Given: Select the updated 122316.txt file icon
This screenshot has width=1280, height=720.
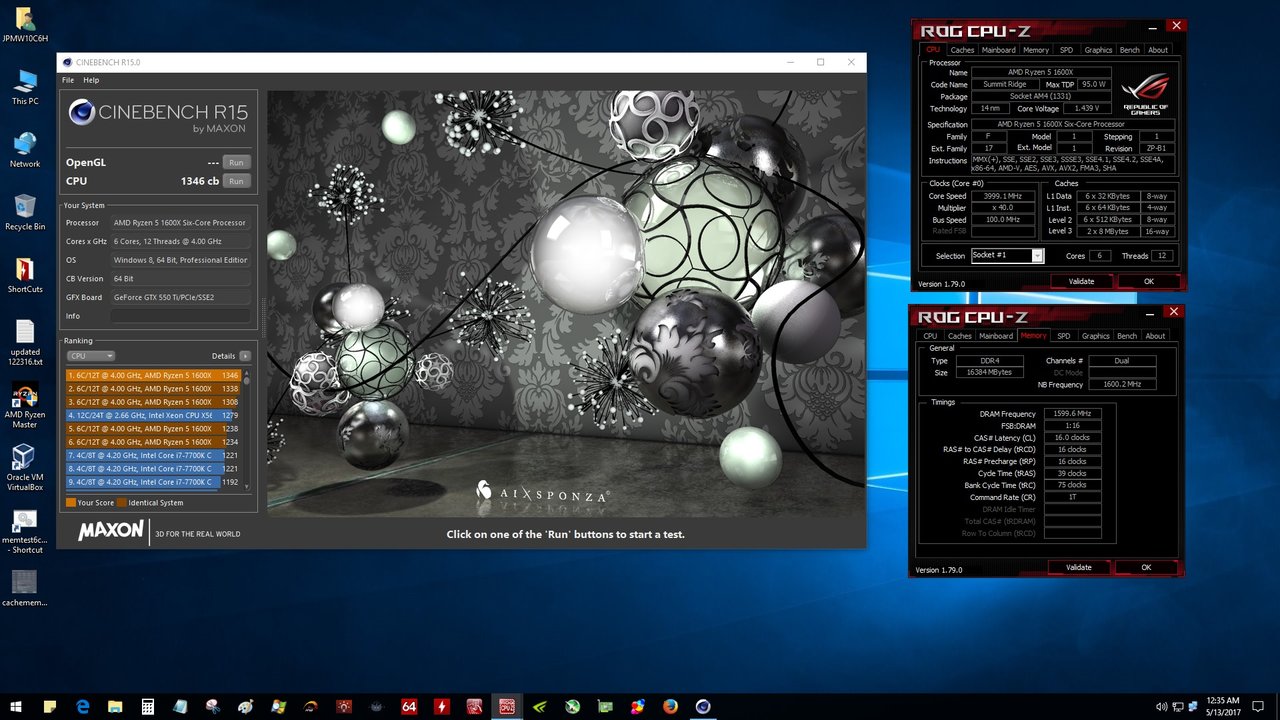Looking at the screenshot, I should coord(25,343).
